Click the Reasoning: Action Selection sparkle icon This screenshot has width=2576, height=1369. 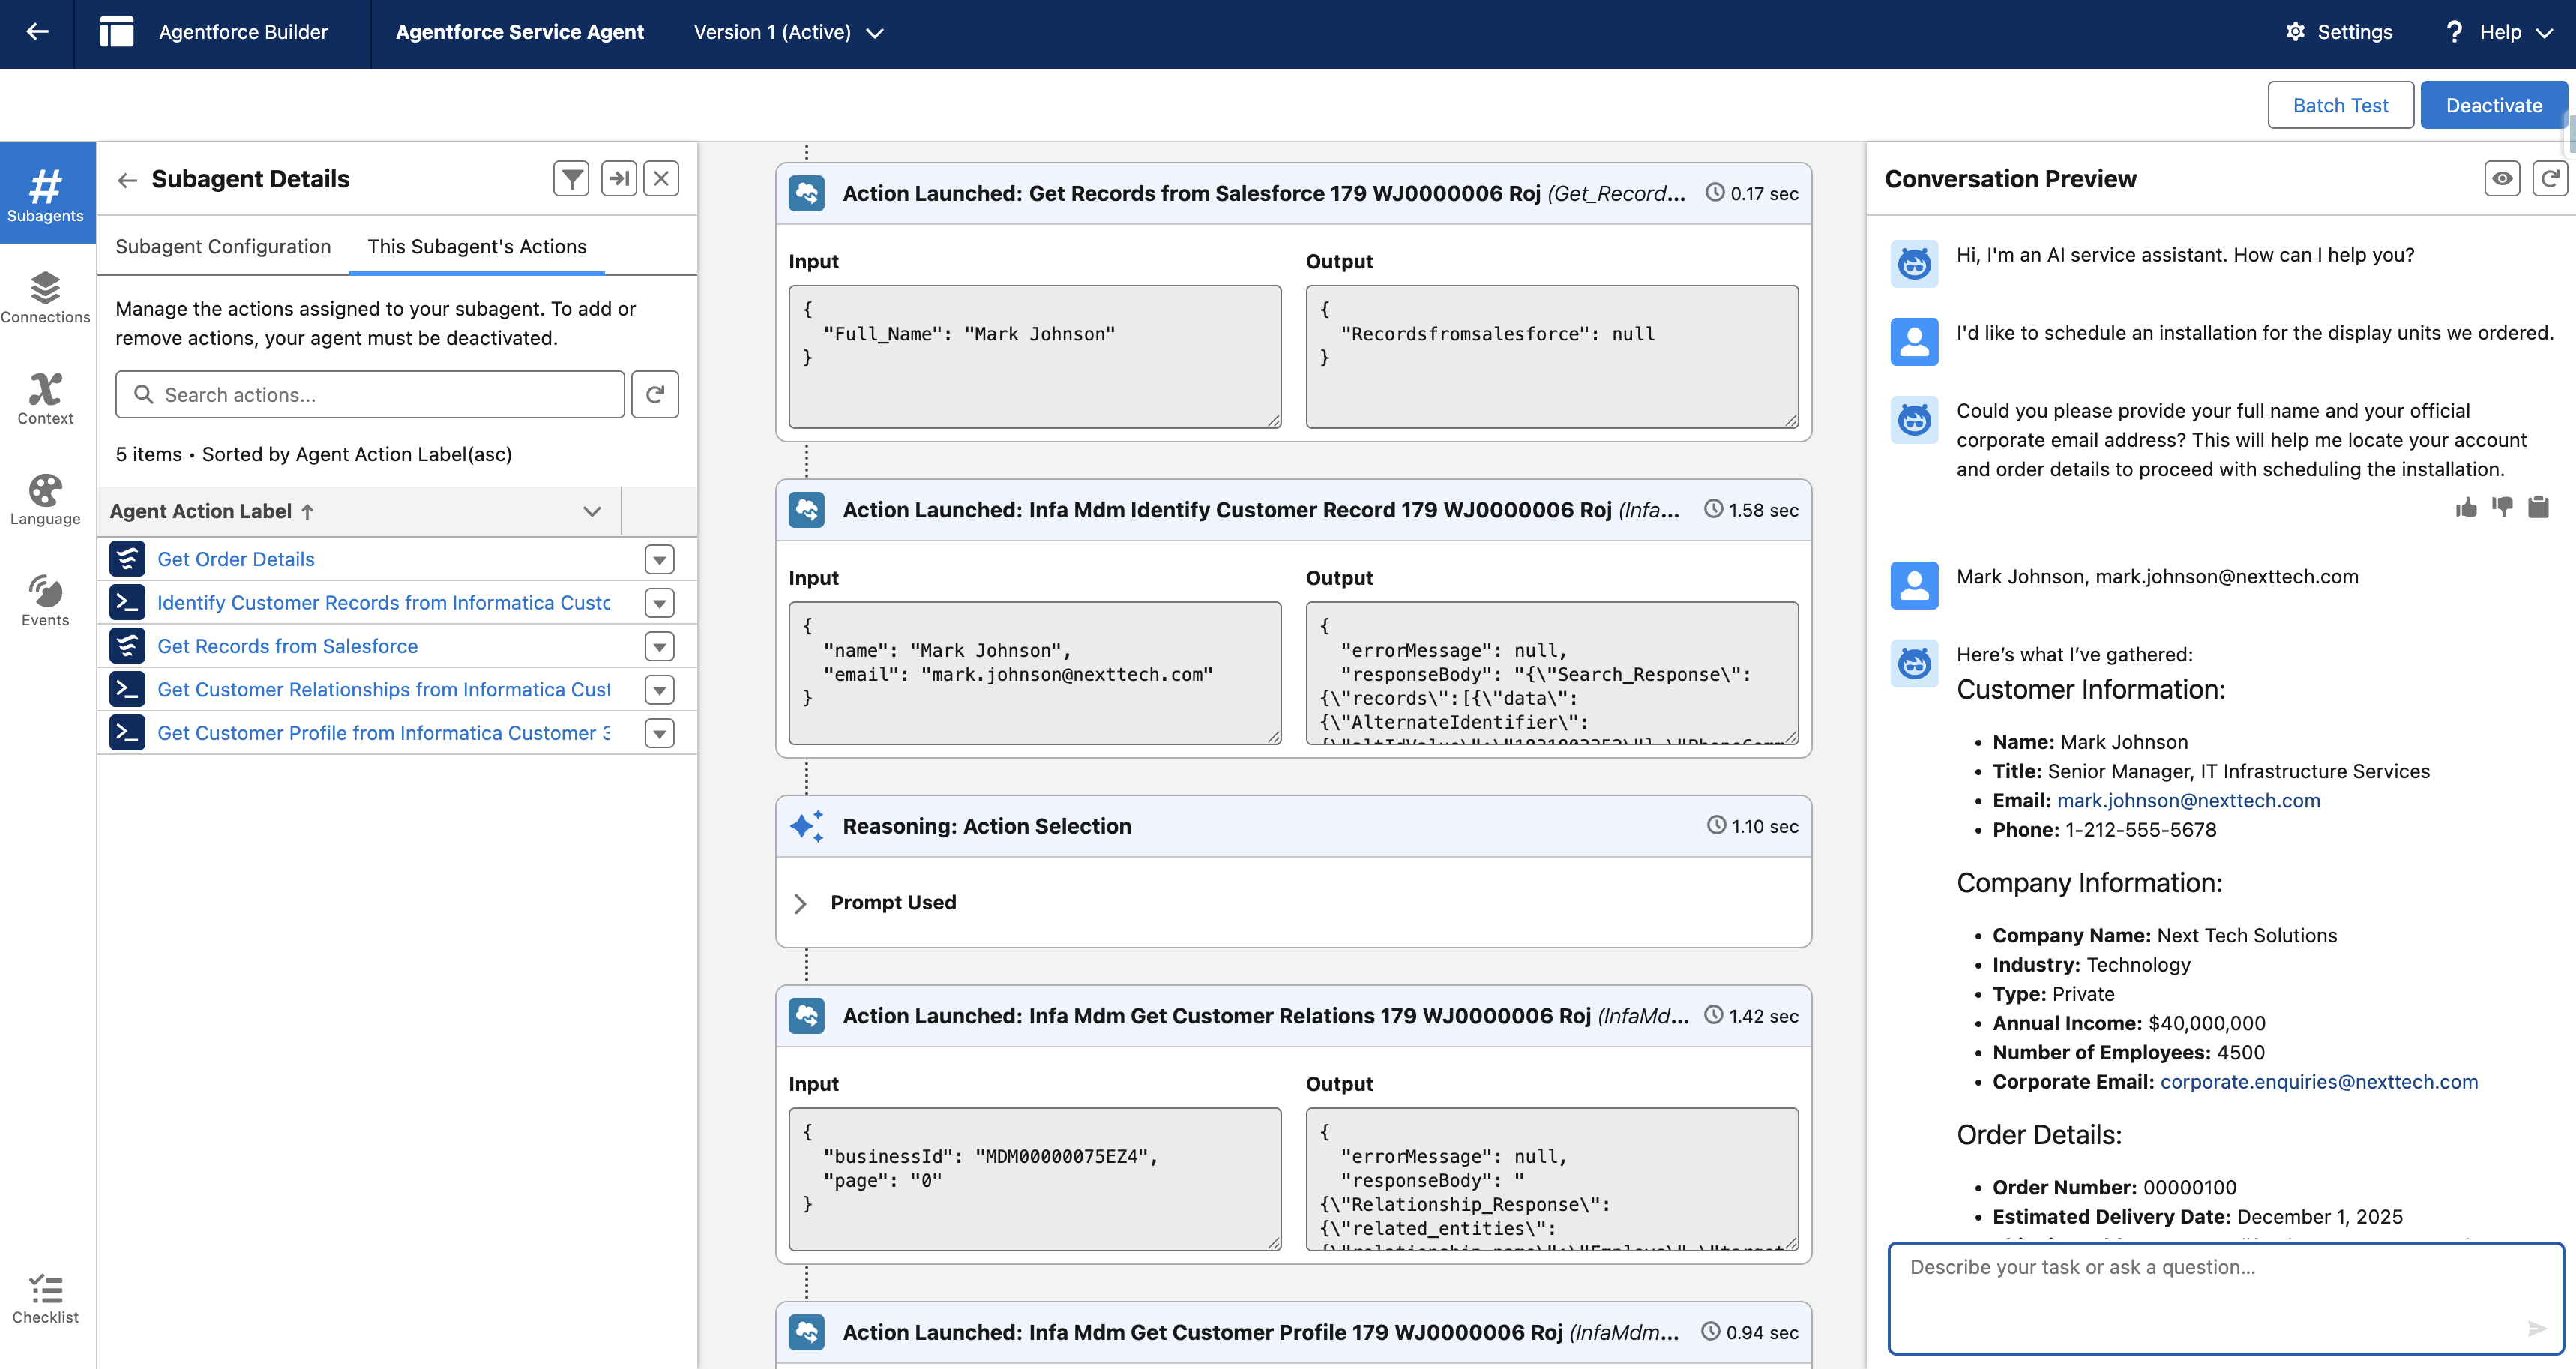tap(806, 826)
